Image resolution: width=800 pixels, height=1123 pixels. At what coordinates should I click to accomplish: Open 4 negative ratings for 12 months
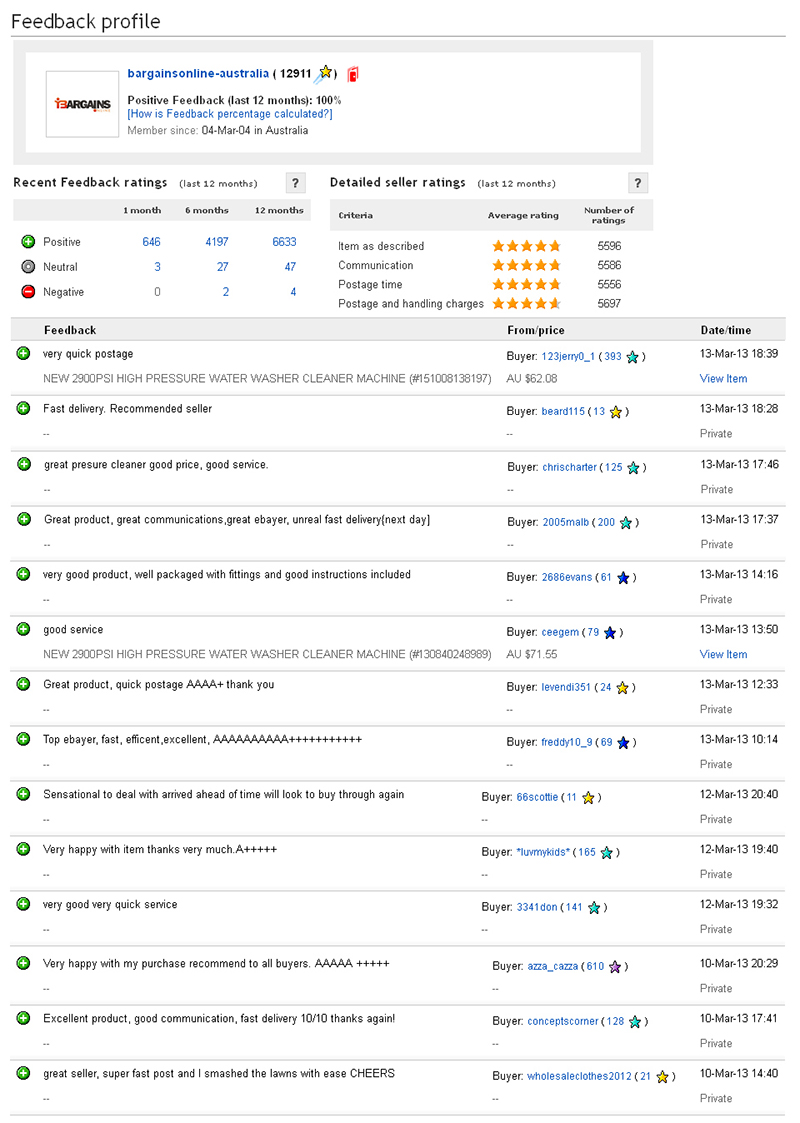pos(293,292)
